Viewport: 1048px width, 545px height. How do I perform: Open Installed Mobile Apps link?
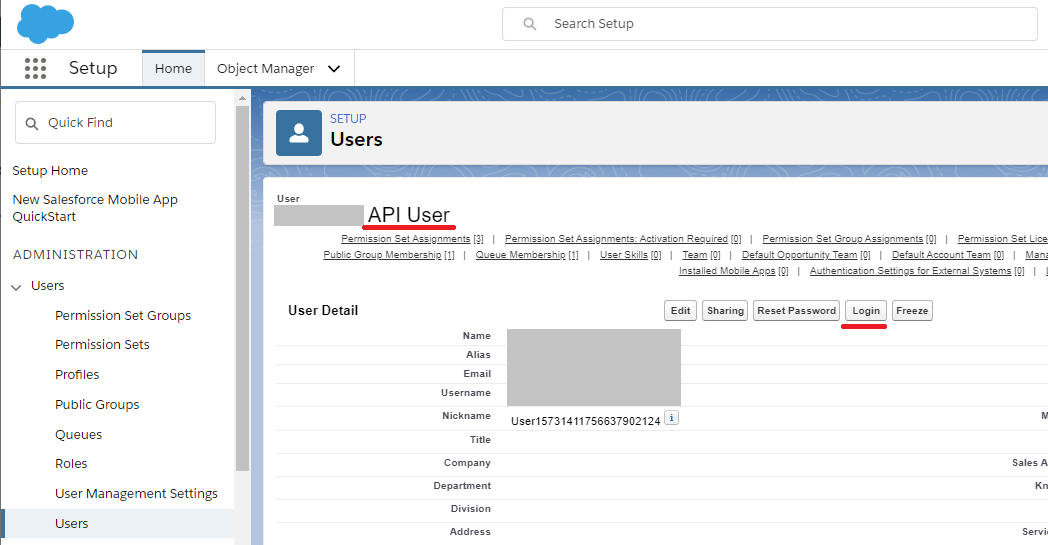[734, 271]
